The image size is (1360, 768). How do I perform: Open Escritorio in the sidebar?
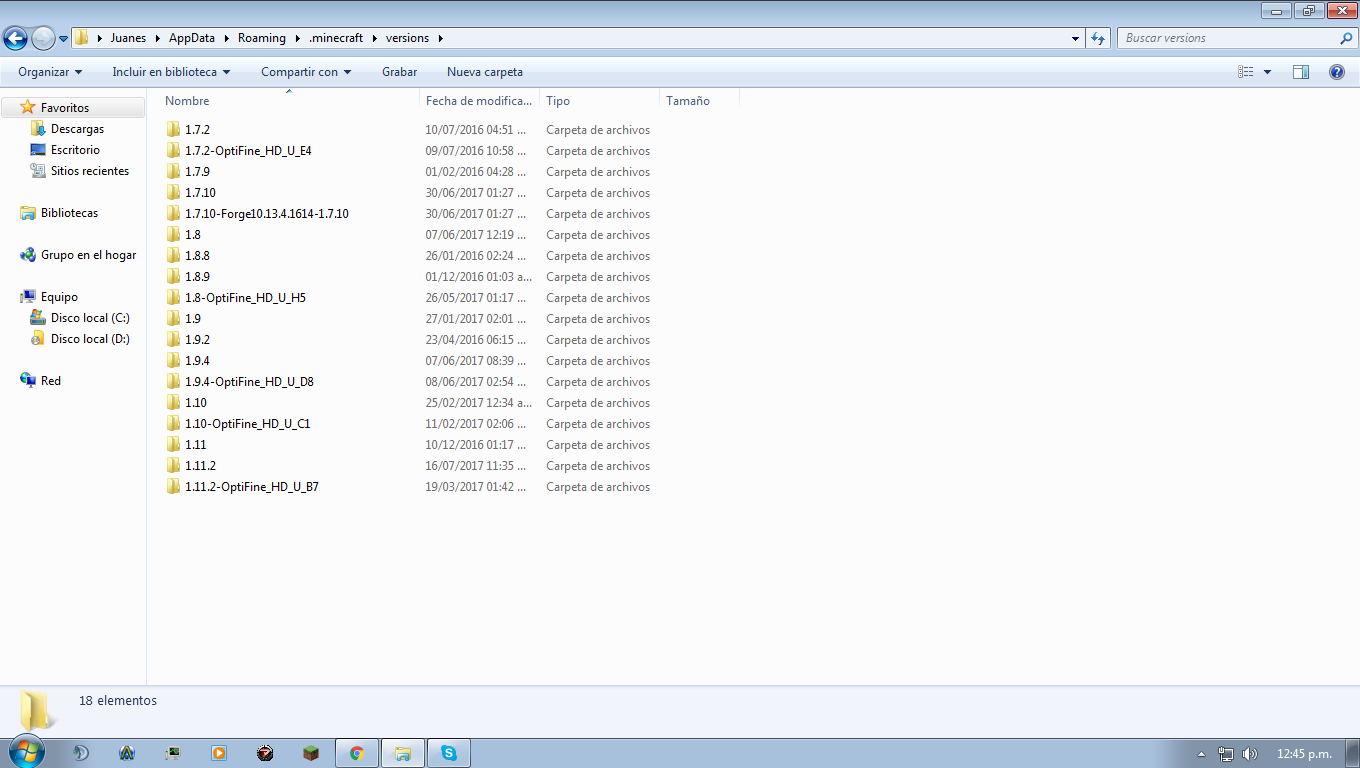click(75, 150)
